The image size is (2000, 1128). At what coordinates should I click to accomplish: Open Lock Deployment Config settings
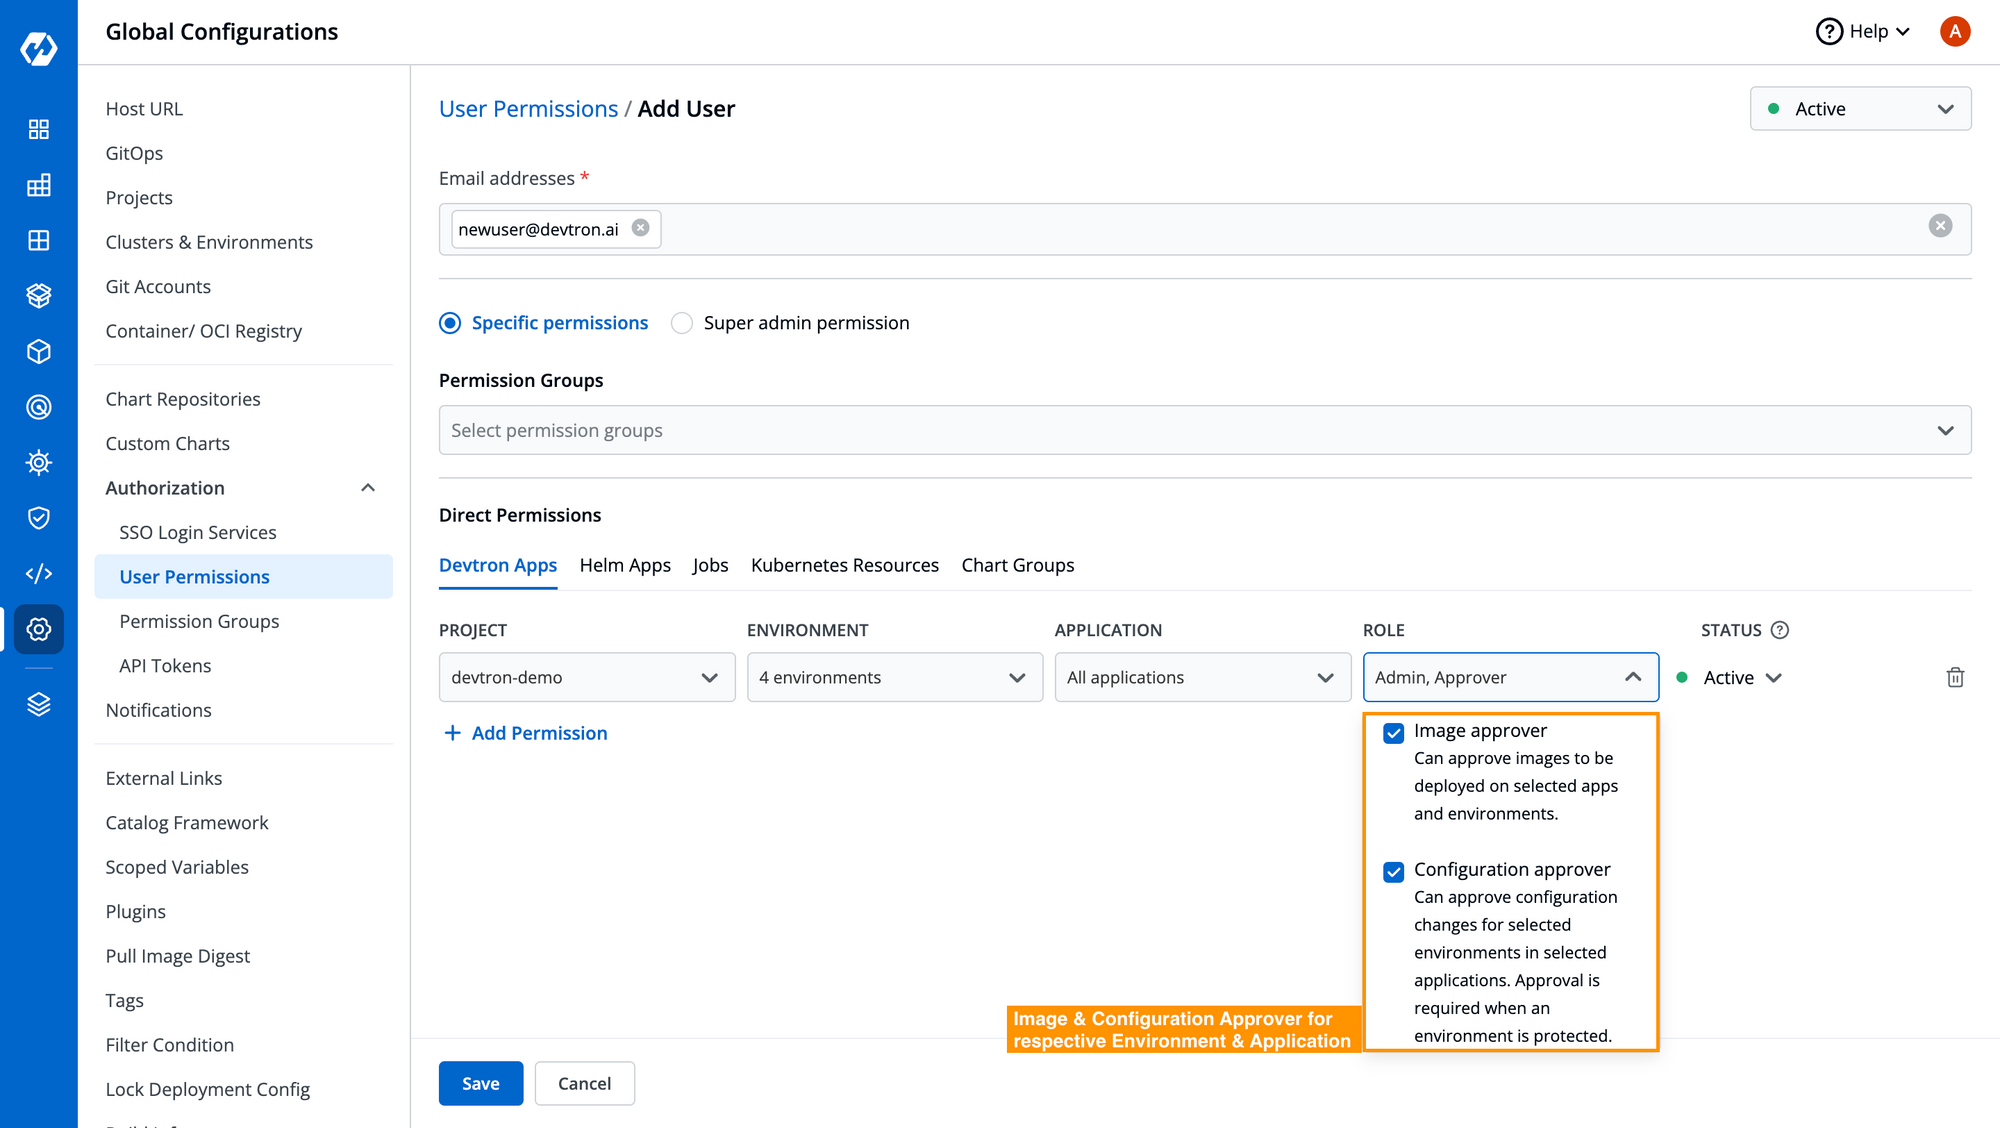pyautogui.click(x=208, y=1089)
